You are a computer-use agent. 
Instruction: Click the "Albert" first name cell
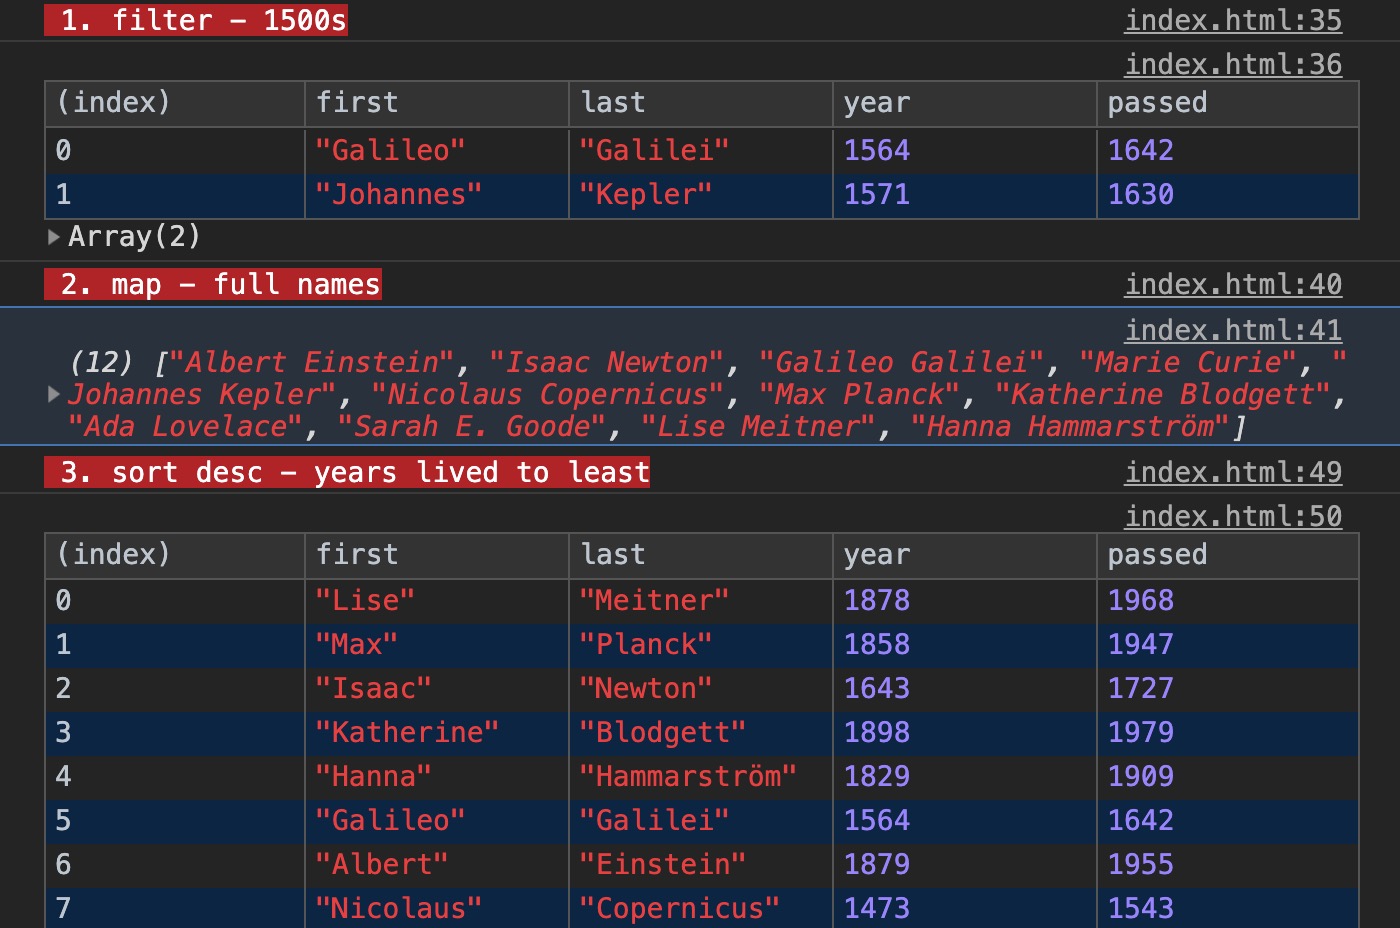436,864
